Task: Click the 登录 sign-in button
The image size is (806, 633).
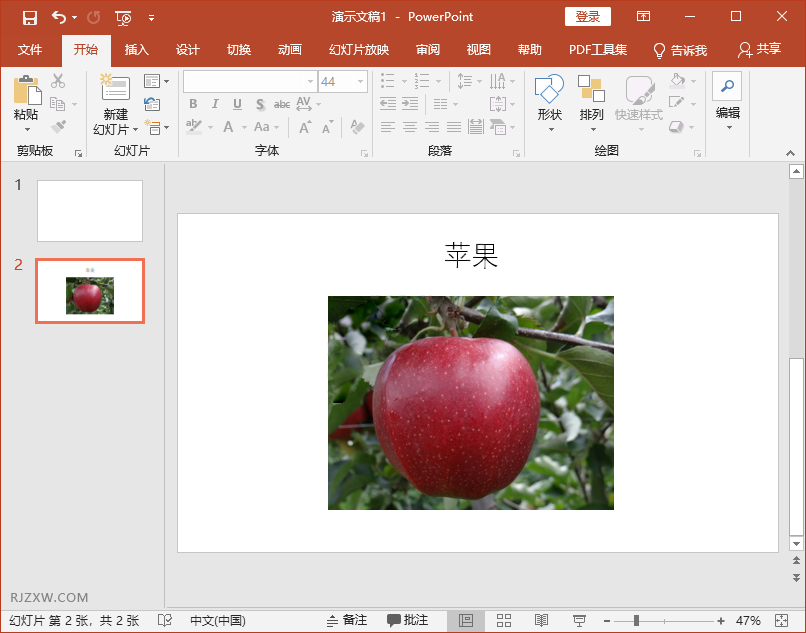Action: (587, 17)
